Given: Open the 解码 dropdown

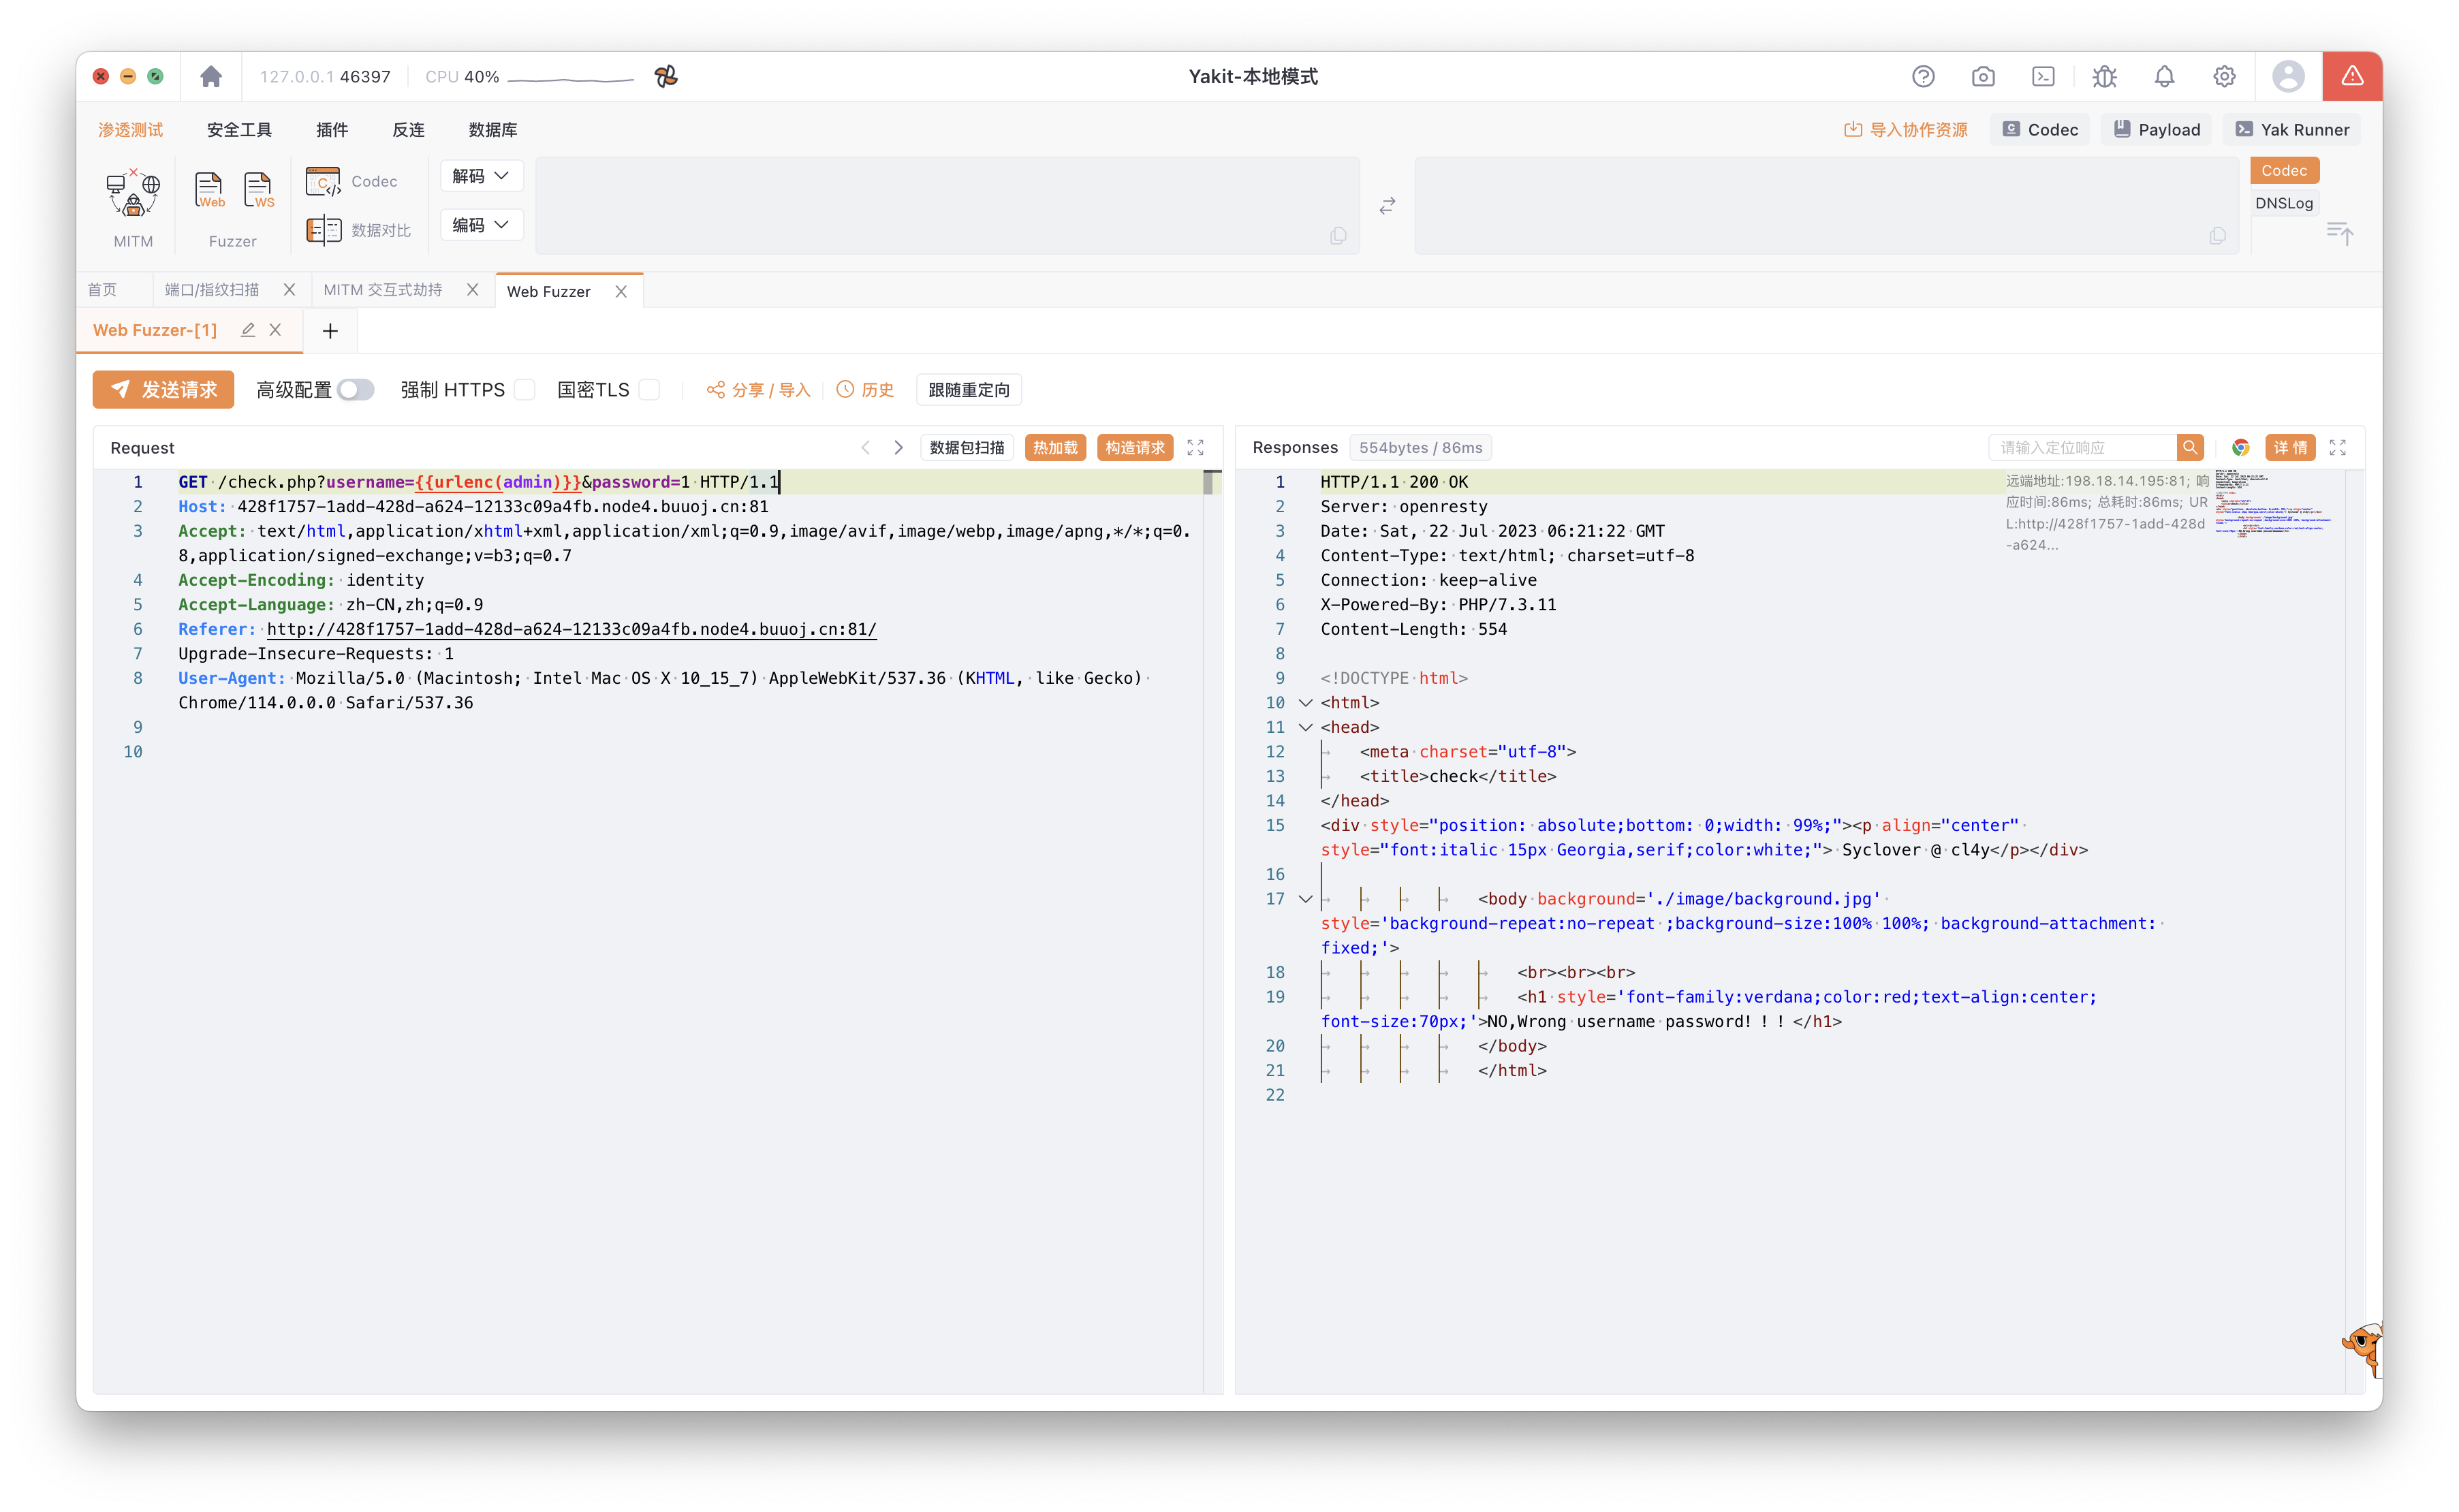Looking at the screenshot, I should [481, 176].
